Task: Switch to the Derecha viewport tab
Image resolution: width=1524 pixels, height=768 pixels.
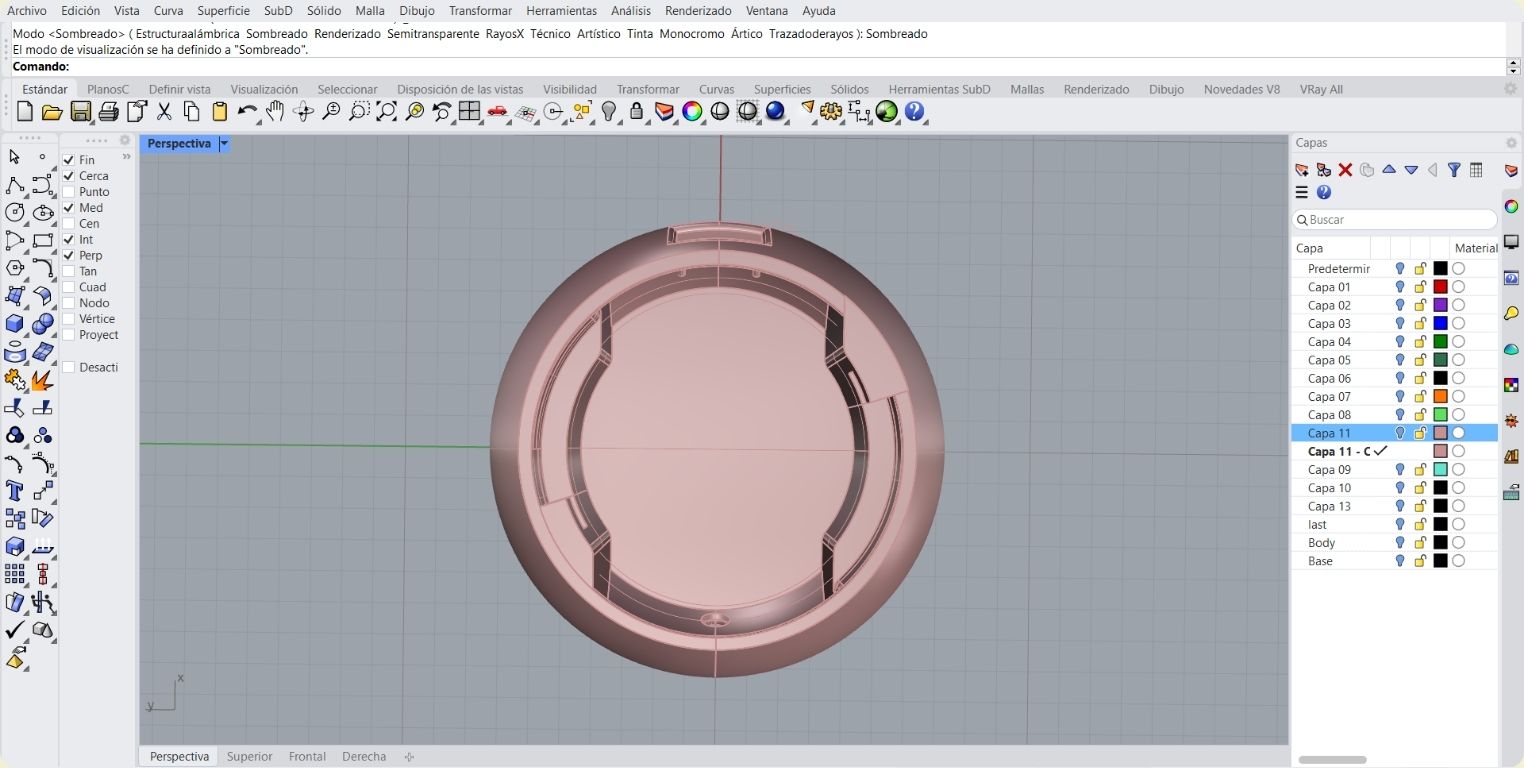Action: [x=364, y=757]
